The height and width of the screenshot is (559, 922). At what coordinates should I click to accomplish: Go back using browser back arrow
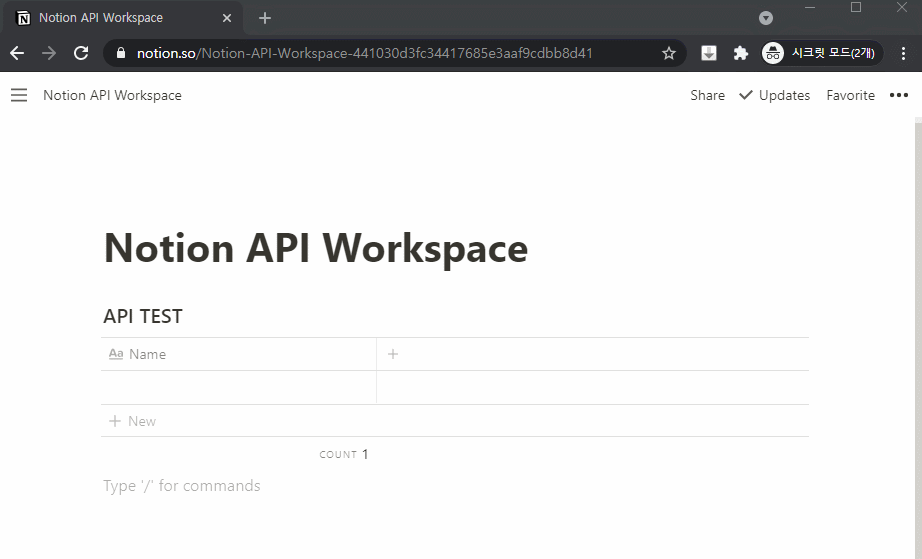pos(17,53)
